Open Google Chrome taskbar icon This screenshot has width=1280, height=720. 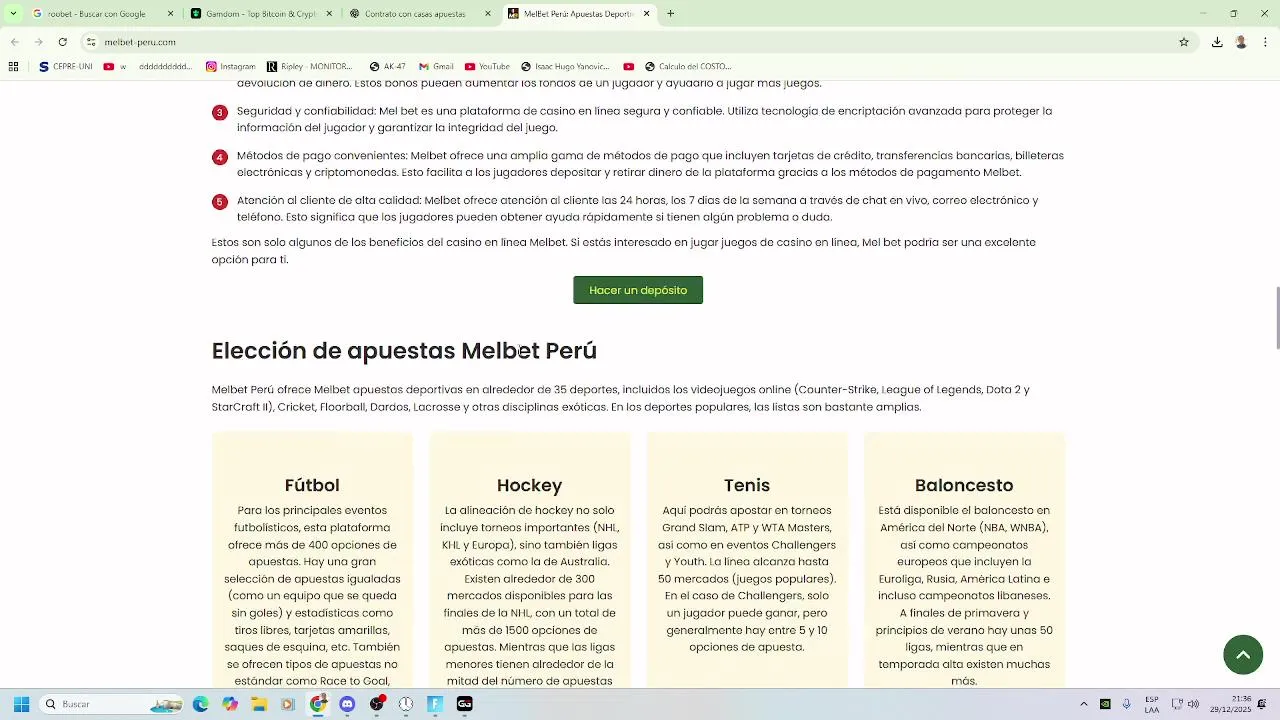click(x=318, y=704)
